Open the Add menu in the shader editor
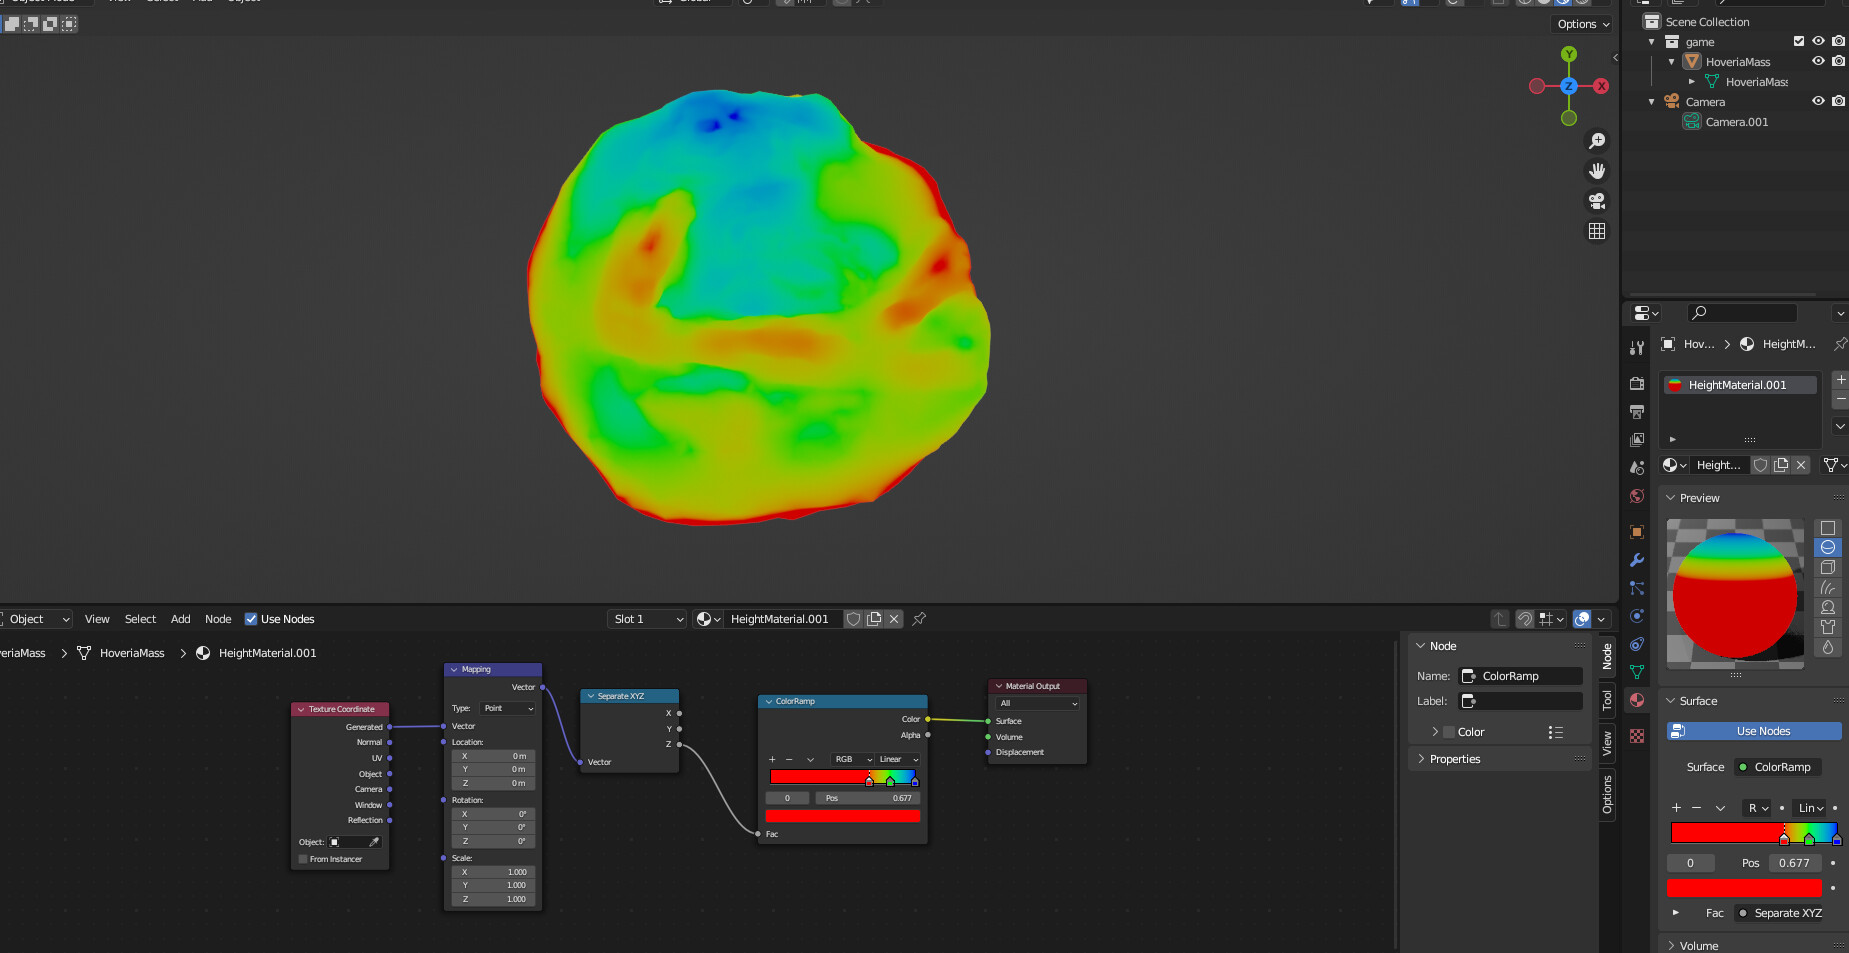 (180, 619)
